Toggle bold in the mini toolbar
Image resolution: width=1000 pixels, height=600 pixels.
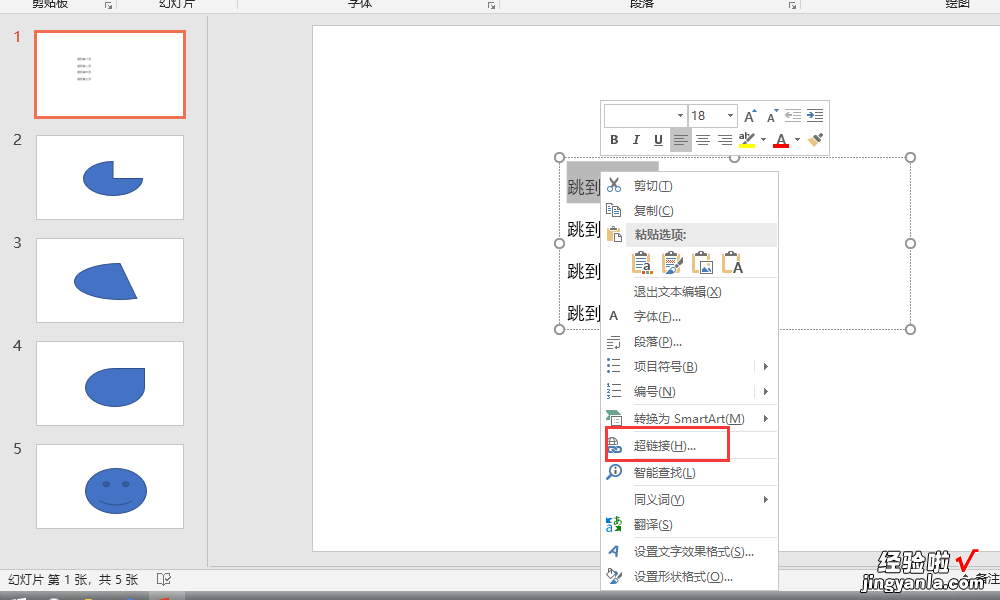click(614, 140)
